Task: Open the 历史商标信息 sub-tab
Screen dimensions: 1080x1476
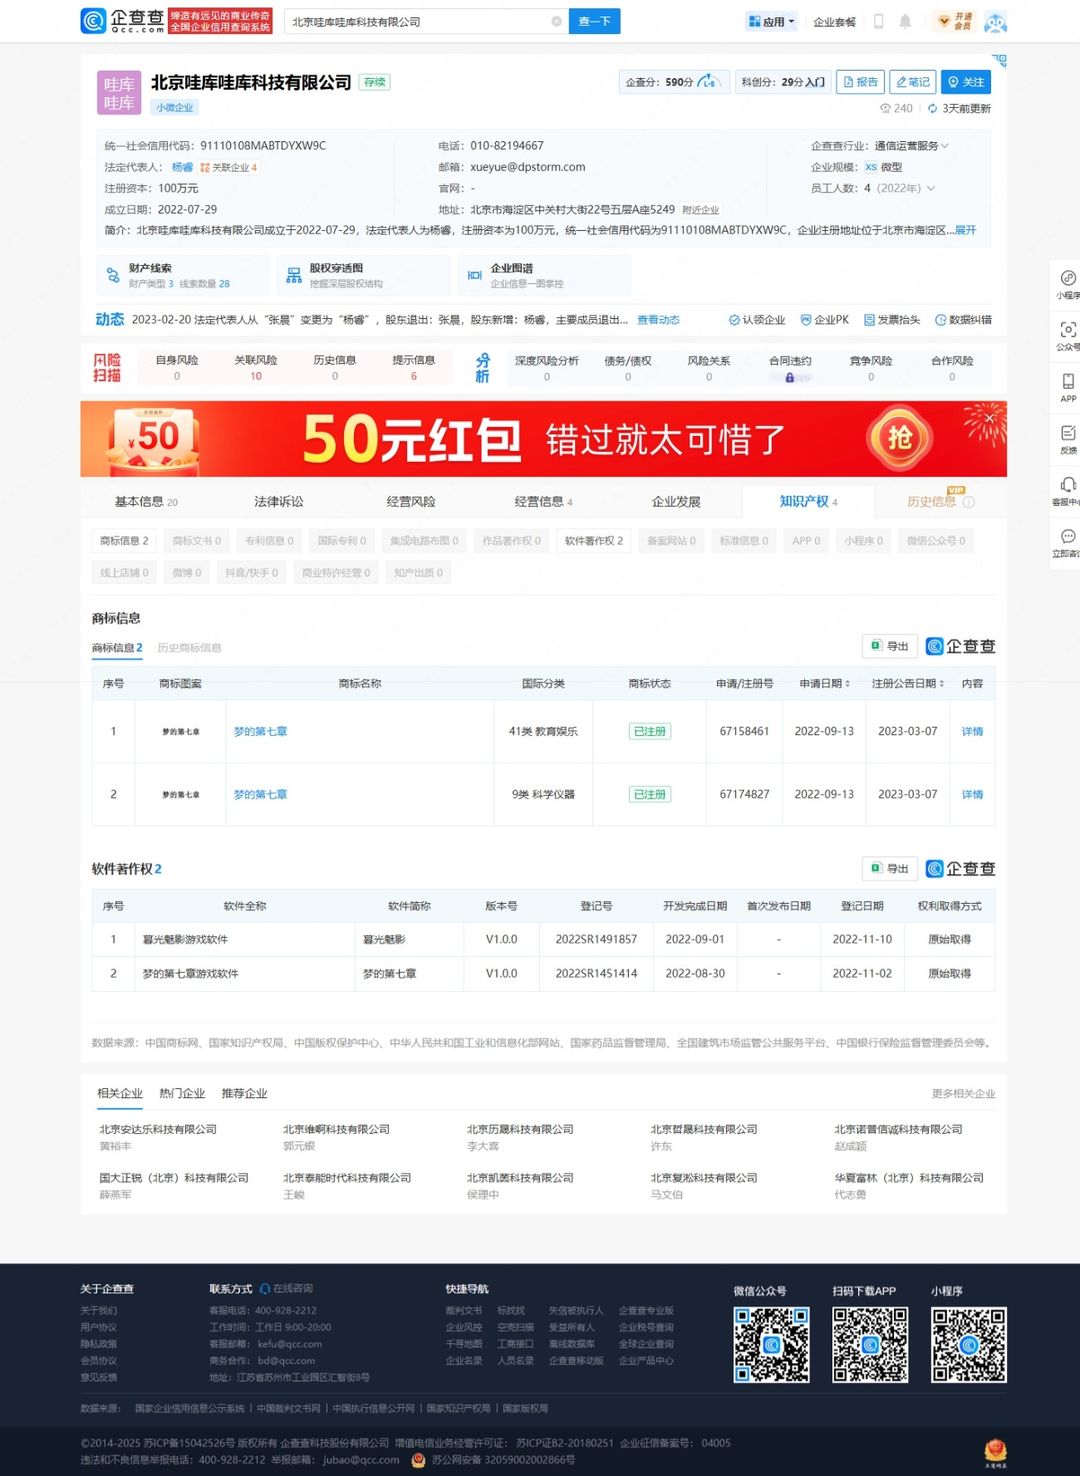Action: click(189, 648)
